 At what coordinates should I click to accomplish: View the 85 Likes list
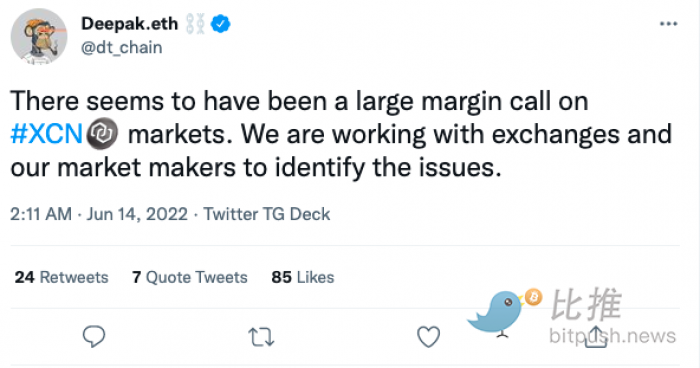coord(303,277)
